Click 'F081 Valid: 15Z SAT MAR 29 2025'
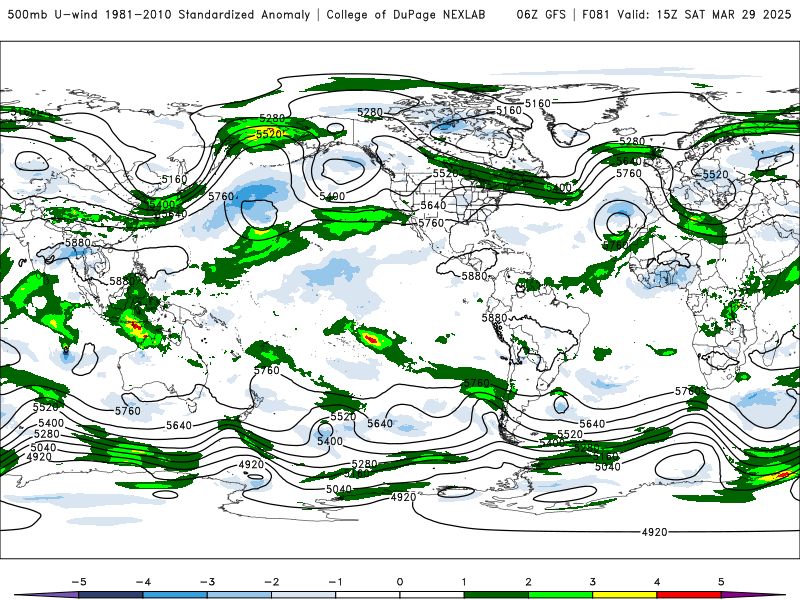800x600 pixels. click(x=686, y=14)
